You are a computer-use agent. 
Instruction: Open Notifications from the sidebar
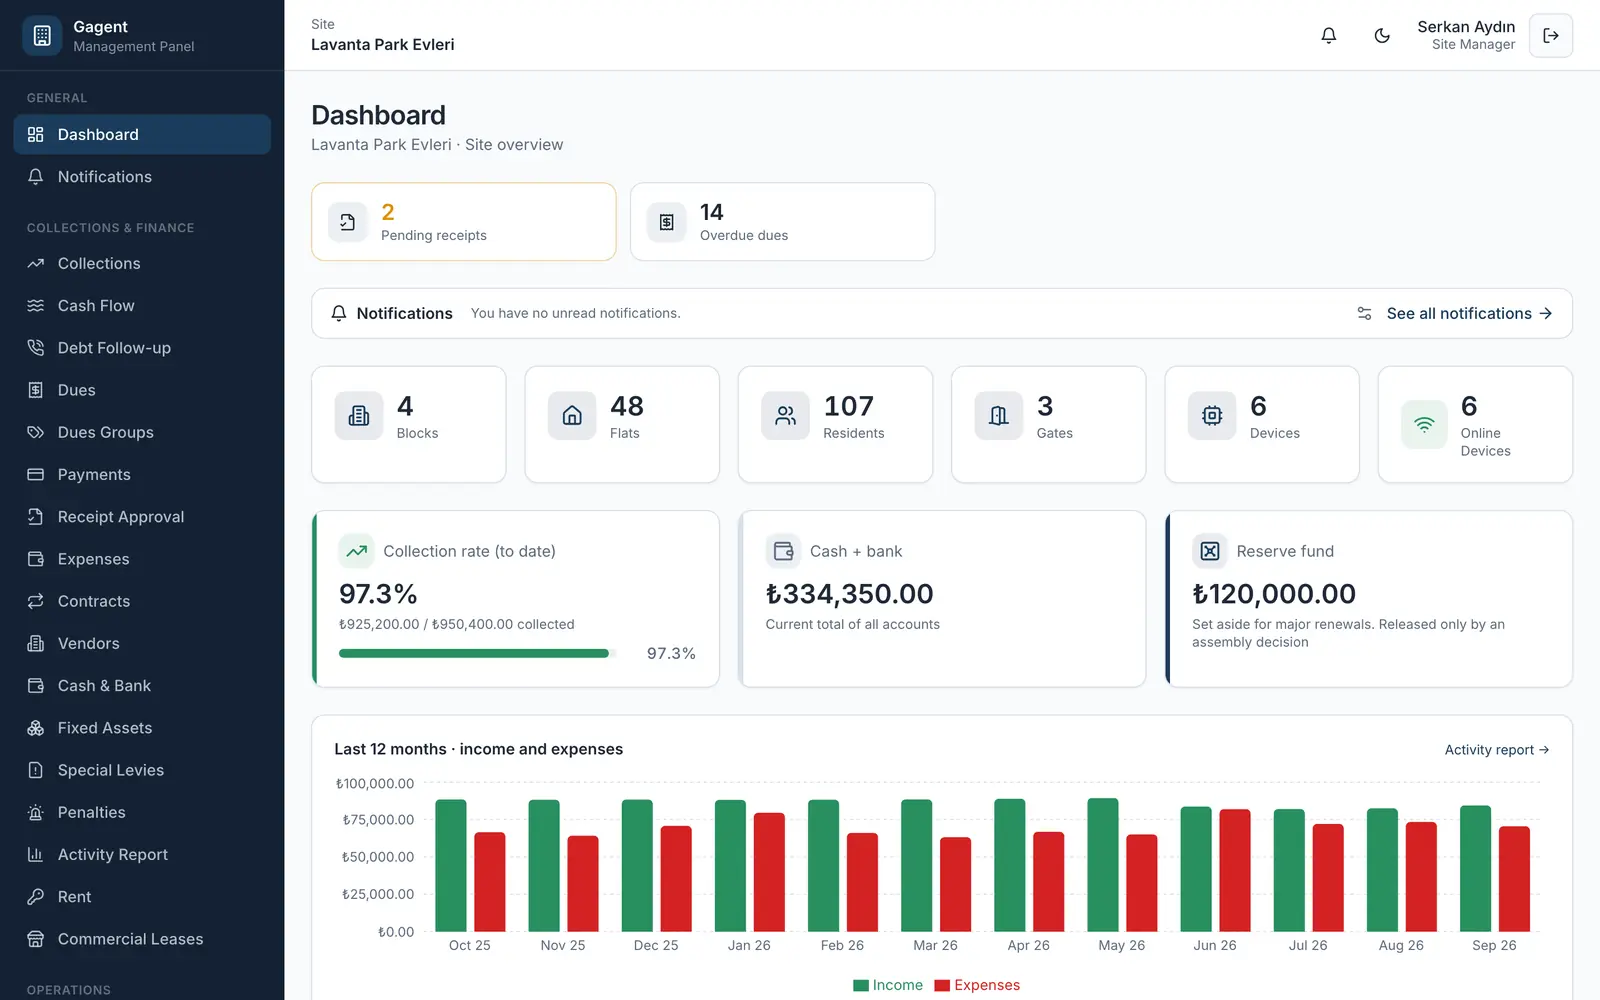click(x=142, y=177)
